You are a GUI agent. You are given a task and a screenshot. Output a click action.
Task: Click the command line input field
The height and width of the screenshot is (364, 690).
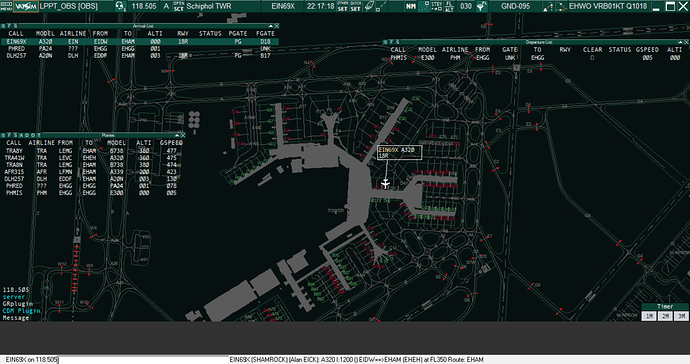point(114,360)
